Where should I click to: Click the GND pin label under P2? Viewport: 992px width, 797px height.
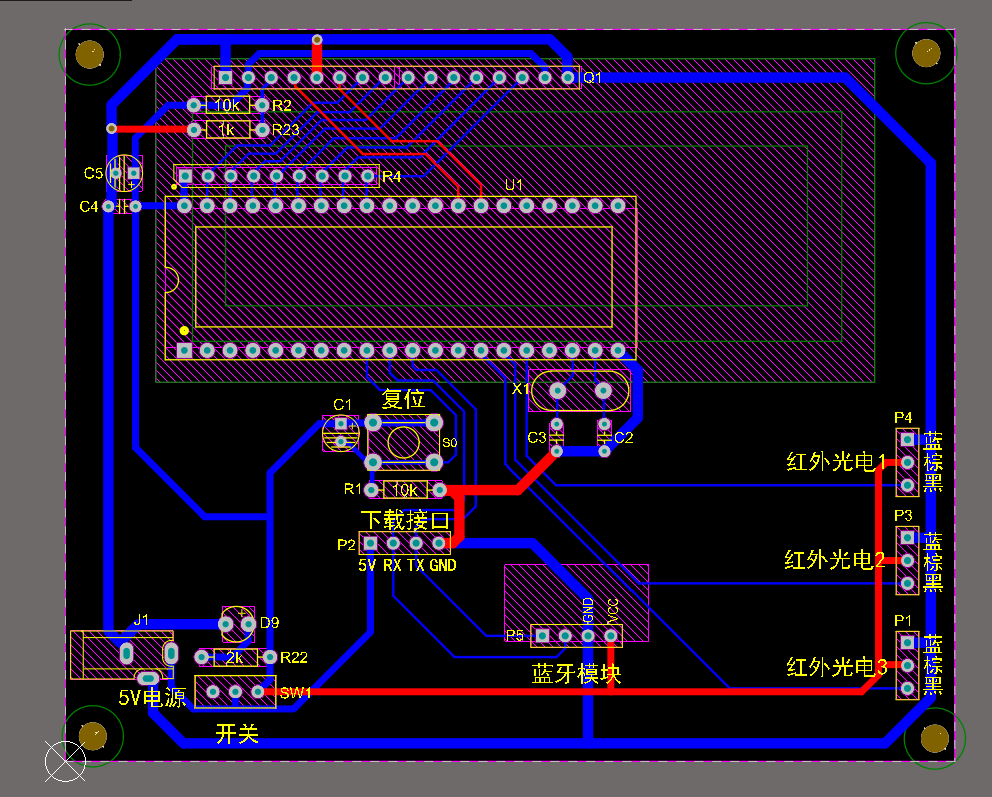click(443, 565)
